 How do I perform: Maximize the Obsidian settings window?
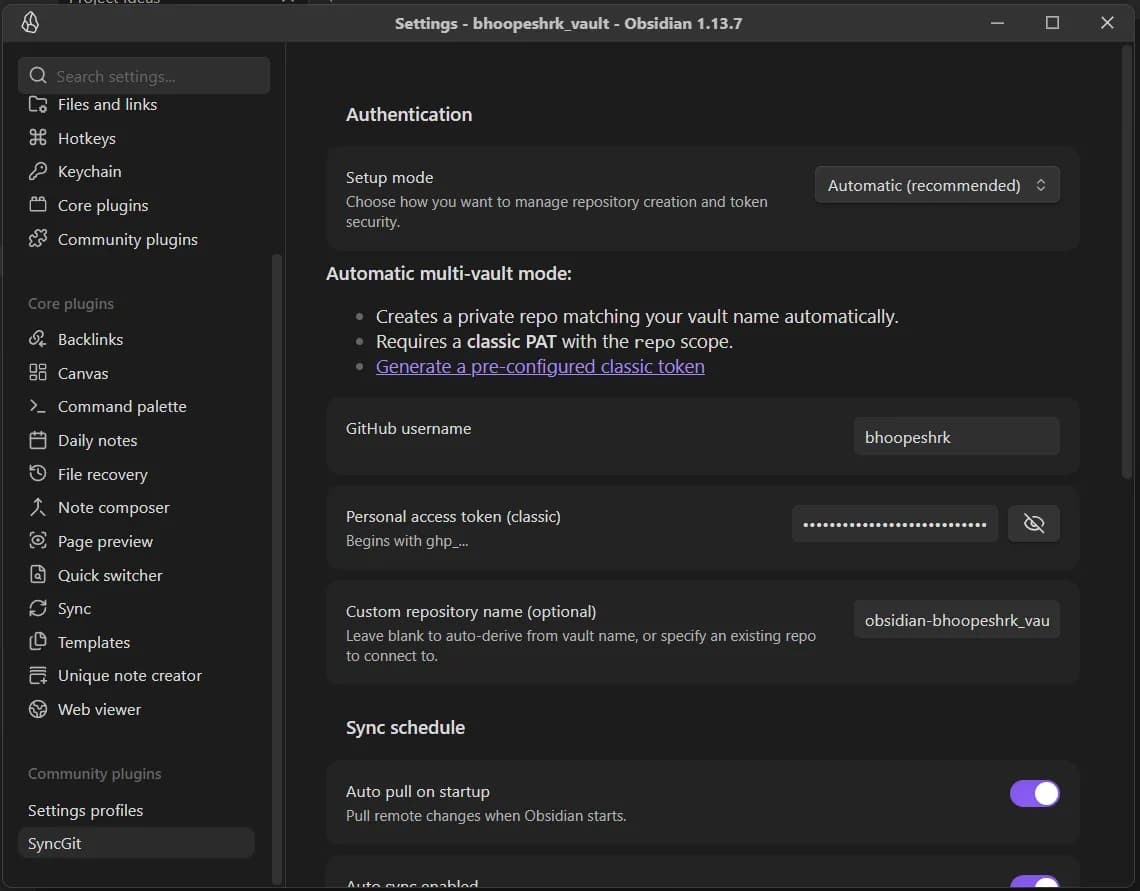[1051, 23]
